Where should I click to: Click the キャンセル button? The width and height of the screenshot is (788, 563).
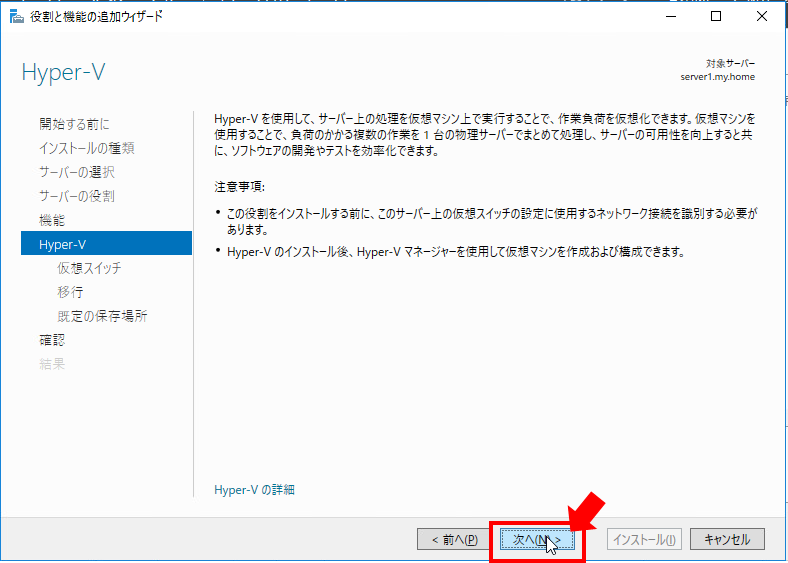pyautogui.click(x=727, y=539)
